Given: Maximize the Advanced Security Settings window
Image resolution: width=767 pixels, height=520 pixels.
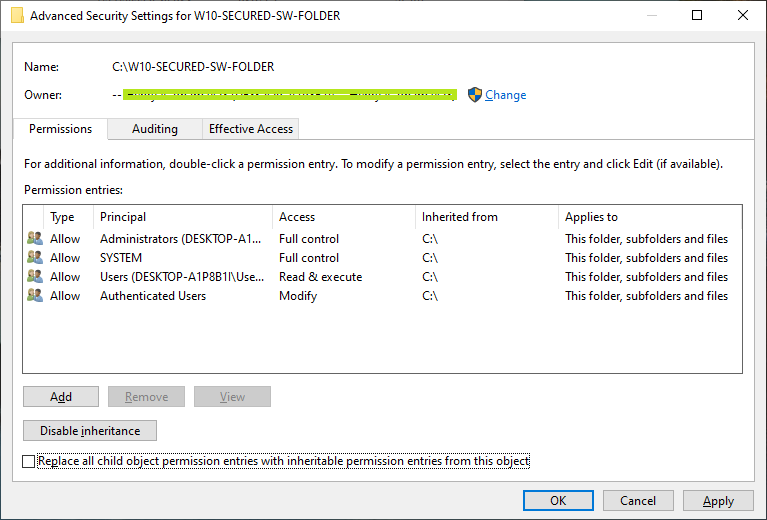Looking at the screenshot, I should (x=697, y=15).
